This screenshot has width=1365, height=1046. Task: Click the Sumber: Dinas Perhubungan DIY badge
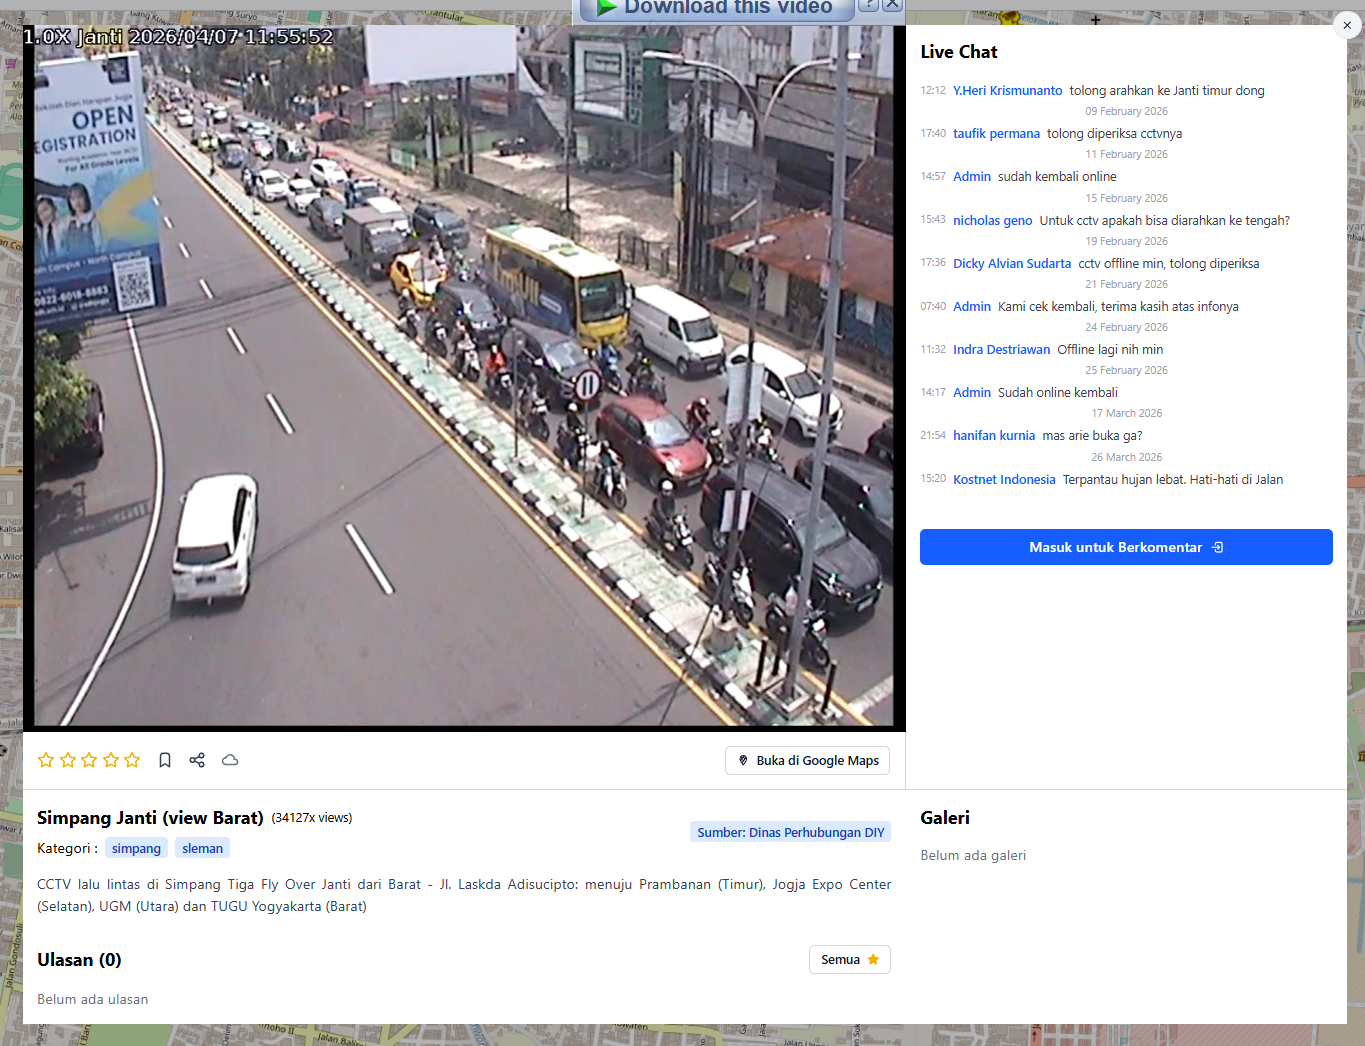pyautogui.click(x=790, y=832)
